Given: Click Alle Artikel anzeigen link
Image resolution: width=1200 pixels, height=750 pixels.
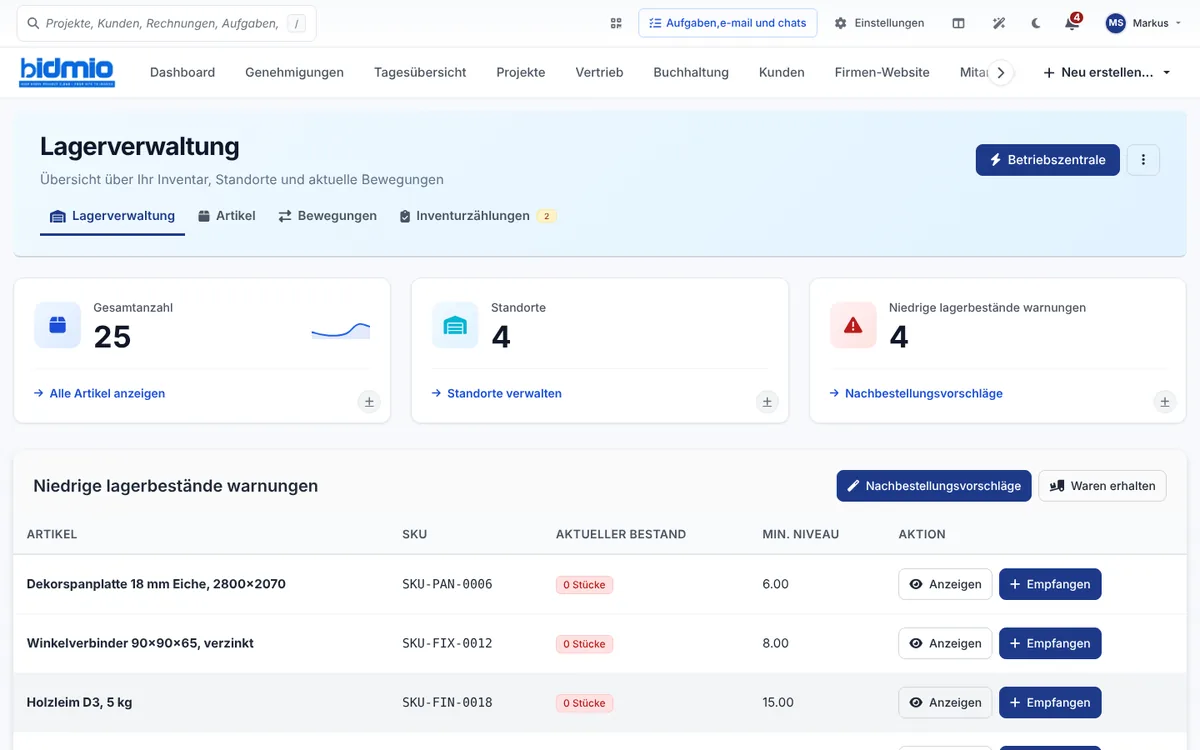Looking at the screenshot, I should point(100,394).
